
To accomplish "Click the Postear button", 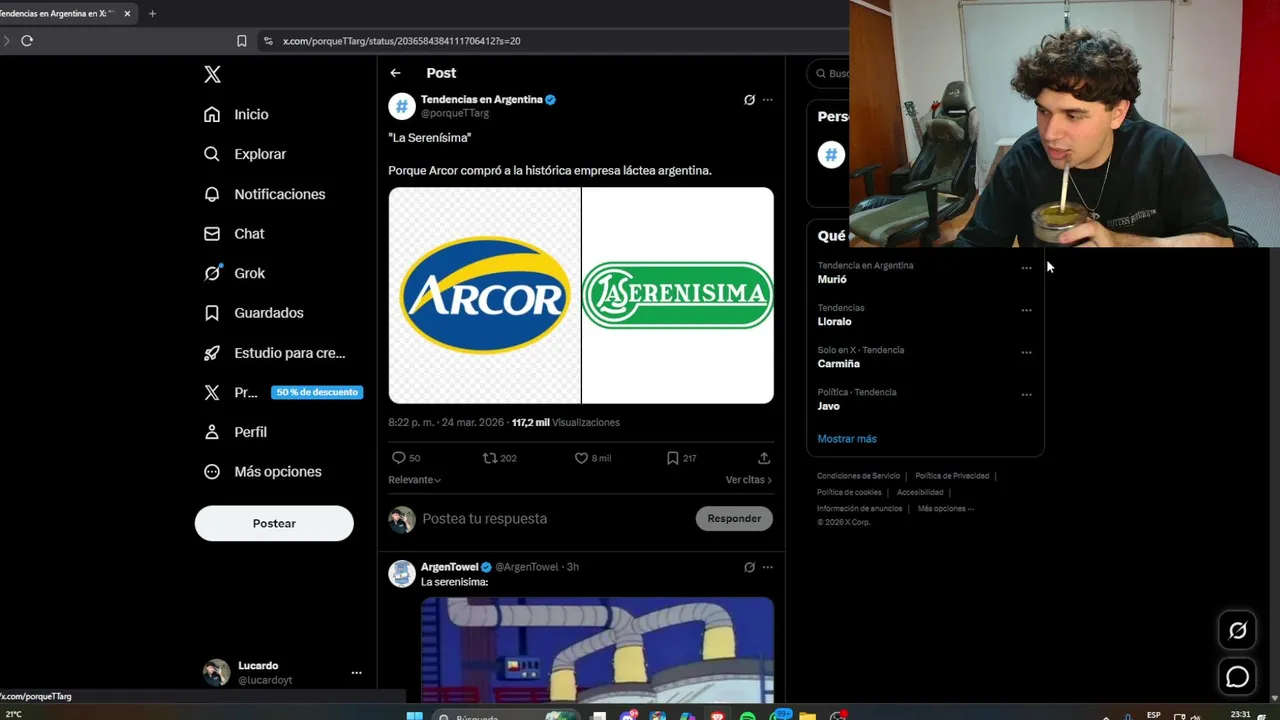I will coord(274,523).
